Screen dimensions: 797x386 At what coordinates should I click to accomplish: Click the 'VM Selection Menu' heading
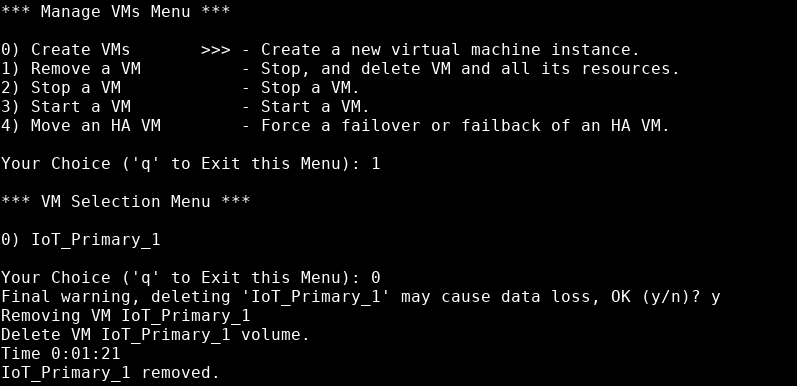125,201
